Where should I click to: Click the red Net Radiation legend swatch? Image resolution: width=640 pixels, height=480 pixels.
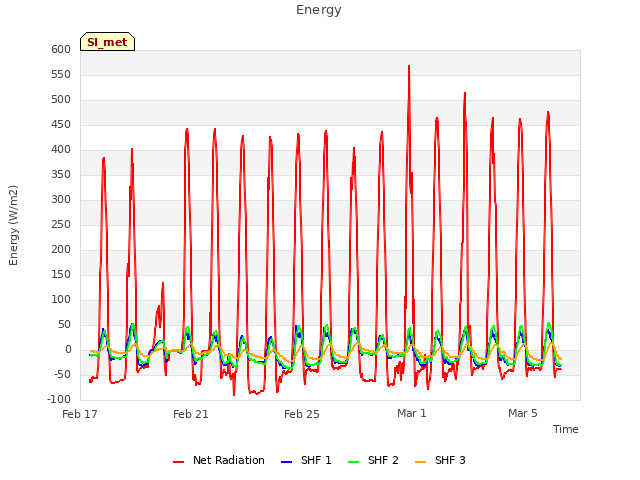(x=178, y=462)
